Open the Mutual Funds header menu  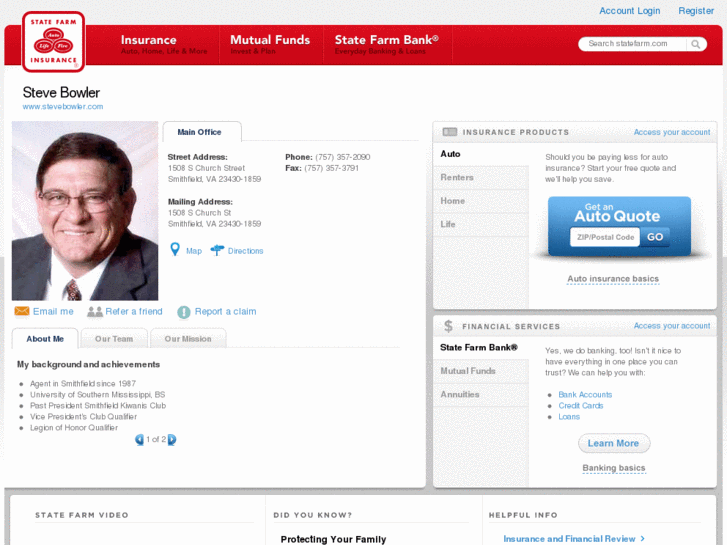click(x=270, y=45)
